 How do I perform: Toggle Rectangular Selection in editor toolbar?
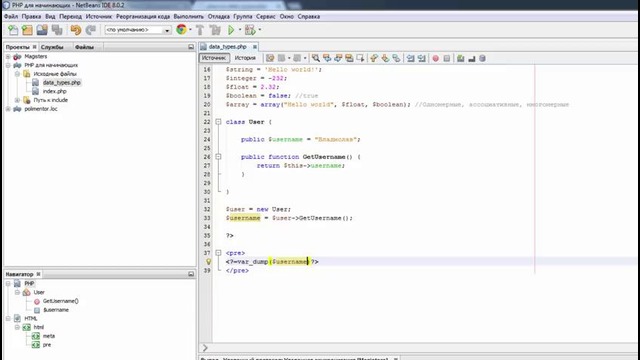[360, 58]
